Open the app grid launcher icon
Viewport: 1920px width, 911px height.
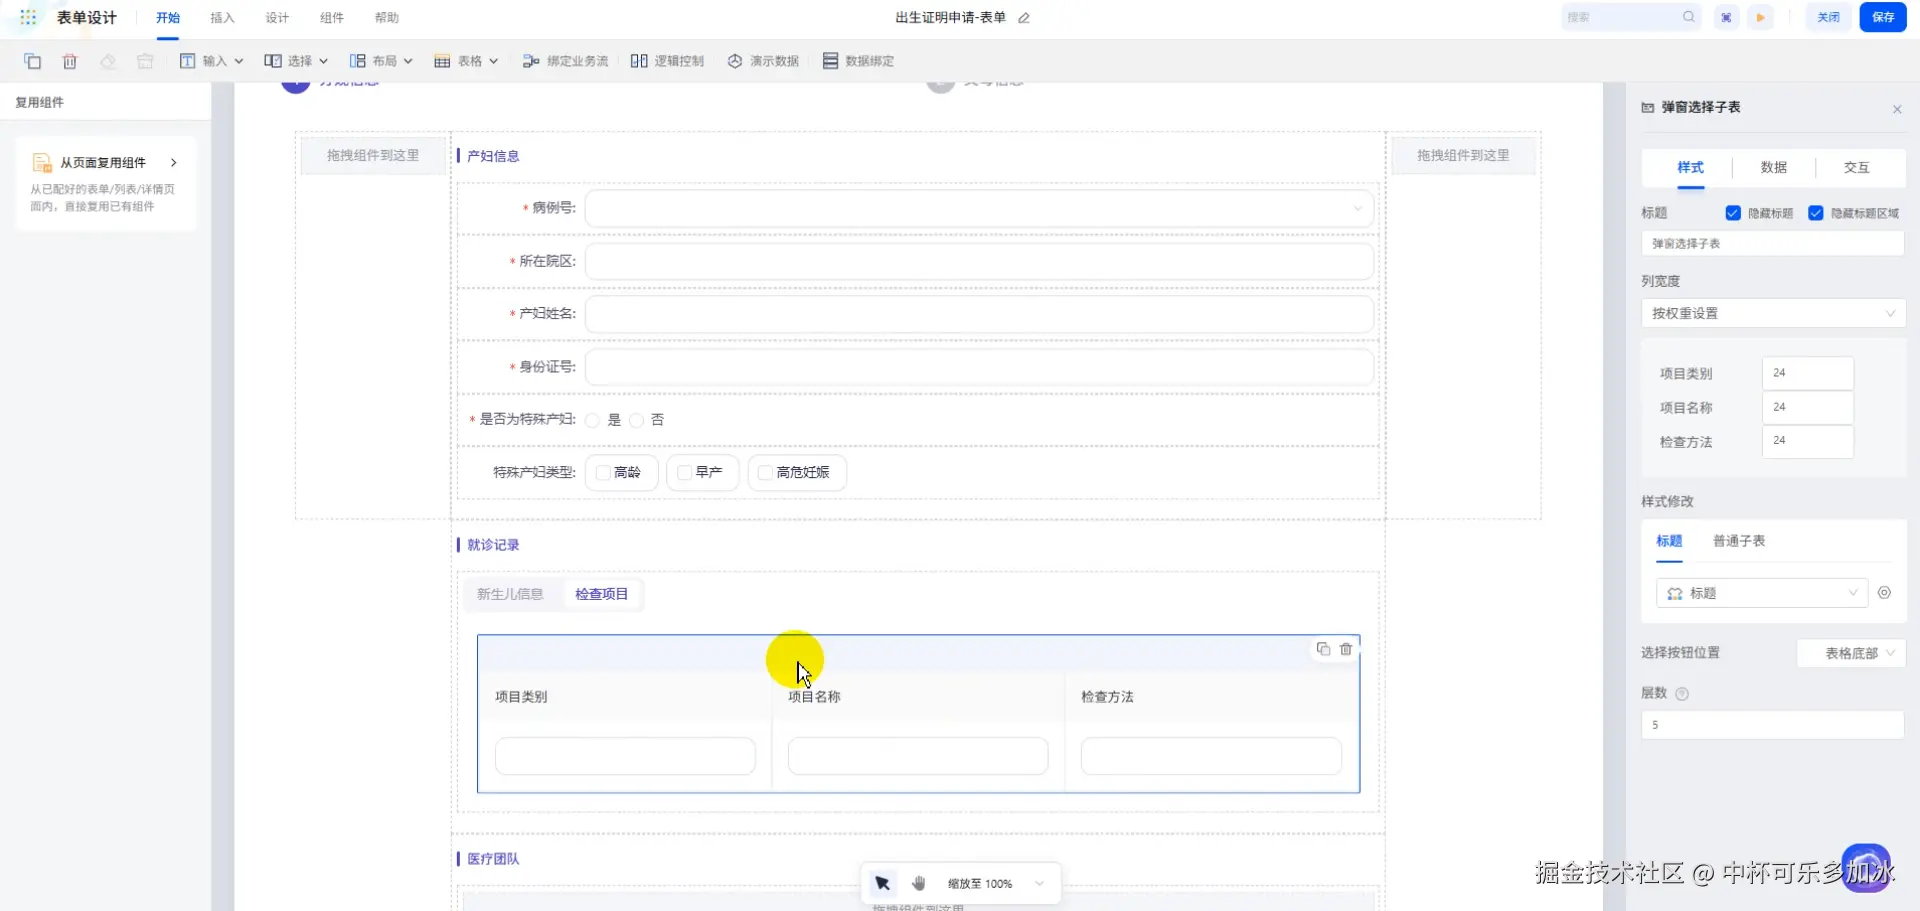pos(28,17)
